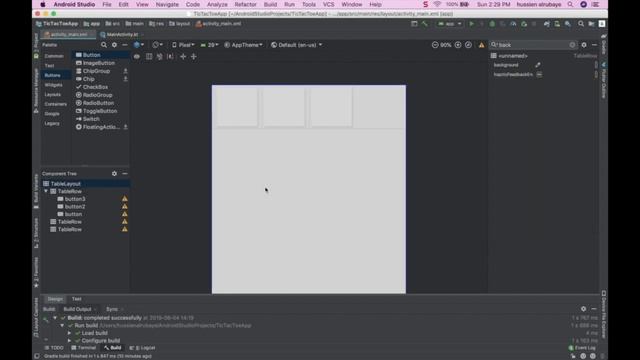
Task: Open the Refactor menu
Action: click(x=245, y=4)
